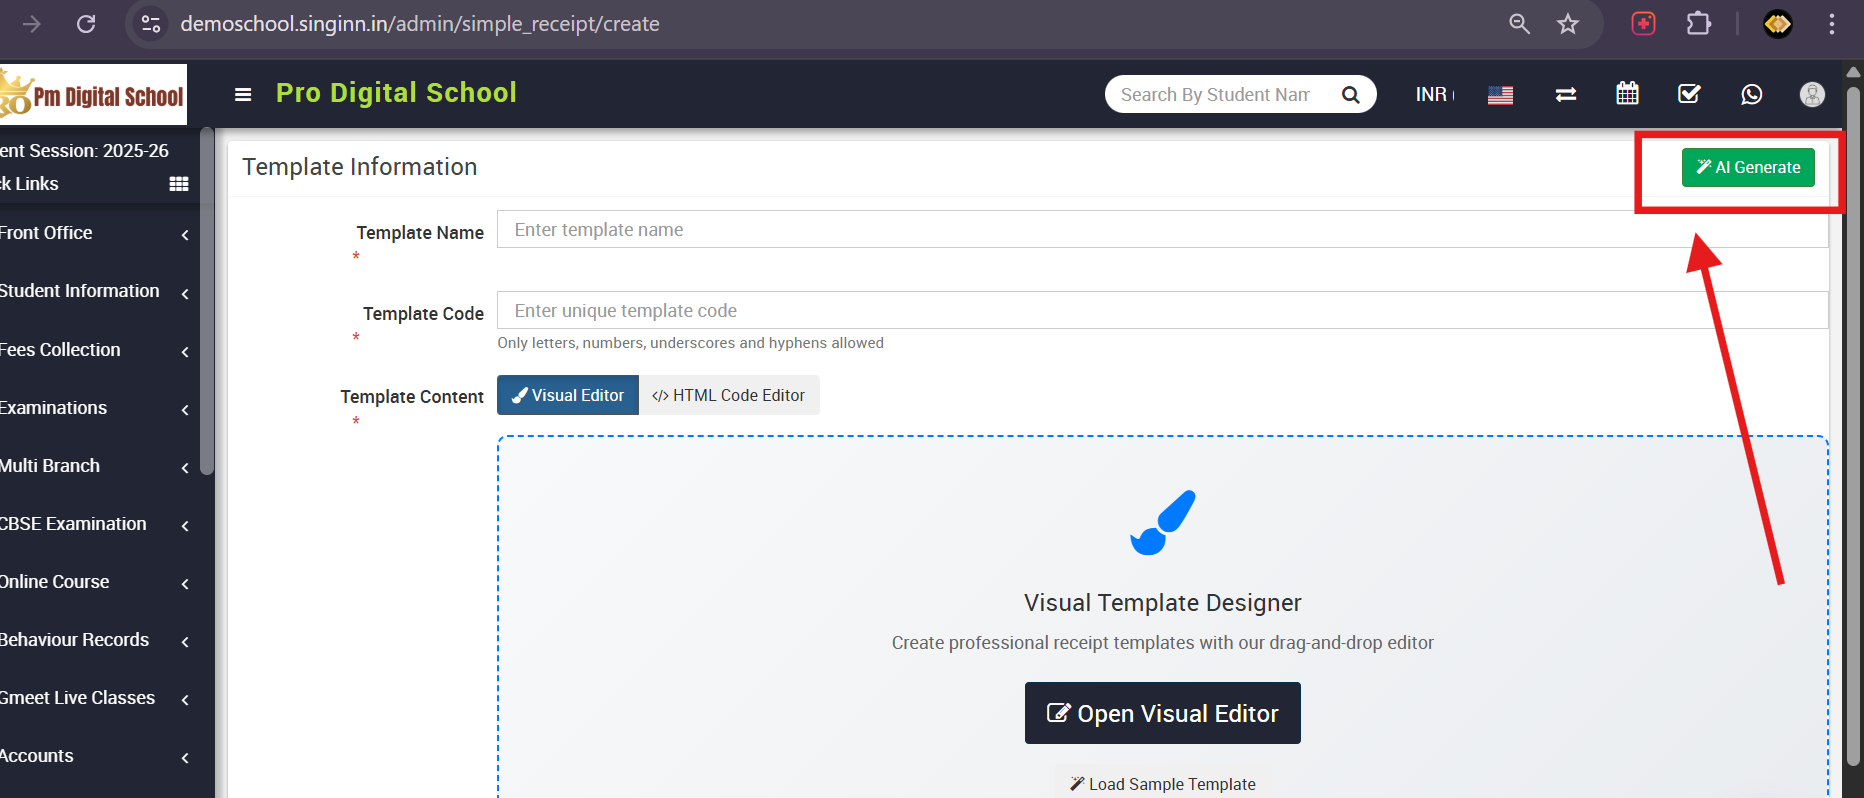Image resolution: width=1864 pixels, height=798 pixels.
Task: Click the search magnifier icon
Action: coord(1350,94)
